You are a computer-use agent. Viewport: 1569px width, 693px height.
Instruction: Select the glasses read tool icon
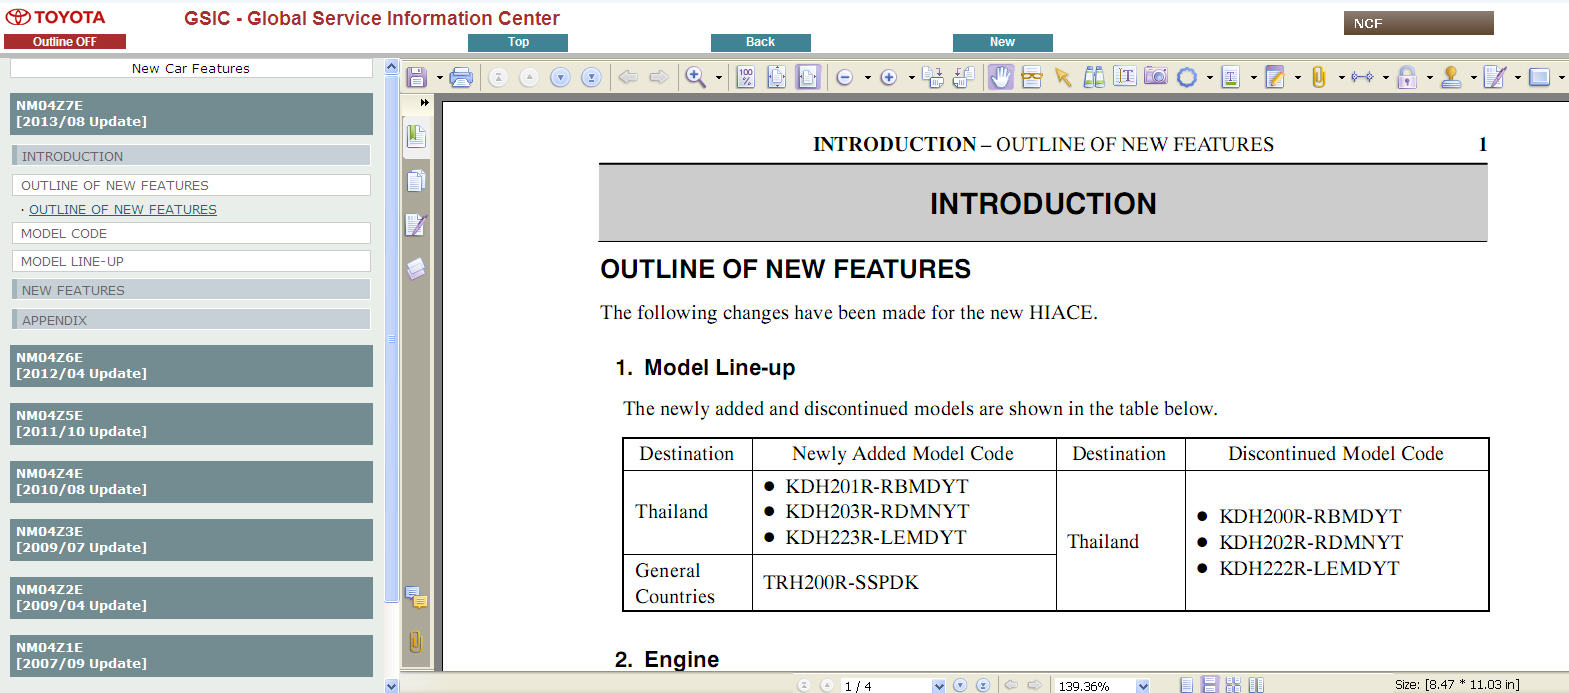pos(1032,77)
